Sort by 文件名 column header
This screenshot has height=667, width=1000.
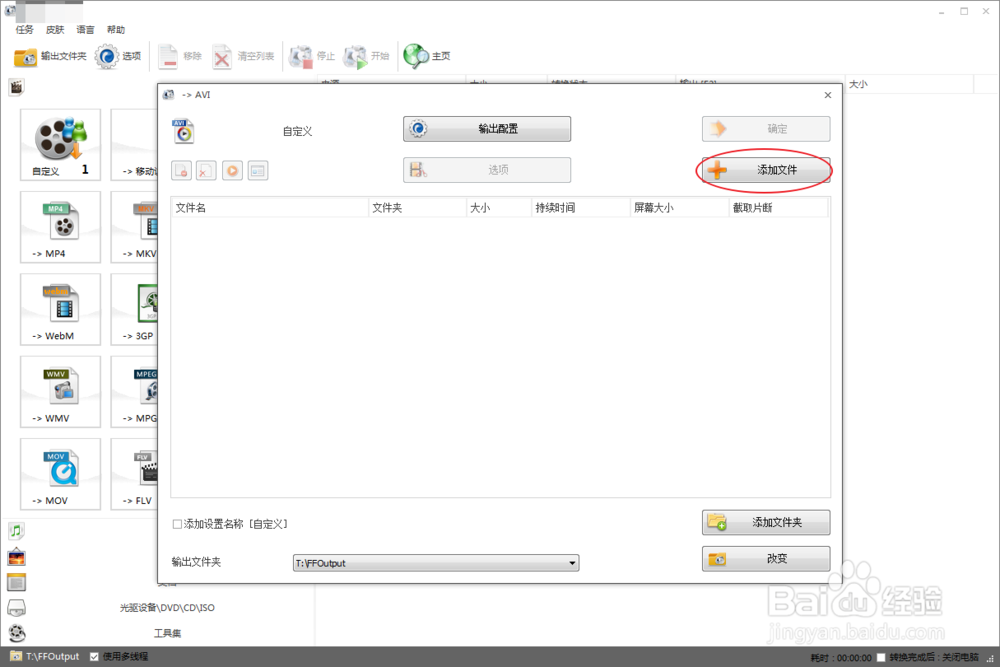pos(270,208)
